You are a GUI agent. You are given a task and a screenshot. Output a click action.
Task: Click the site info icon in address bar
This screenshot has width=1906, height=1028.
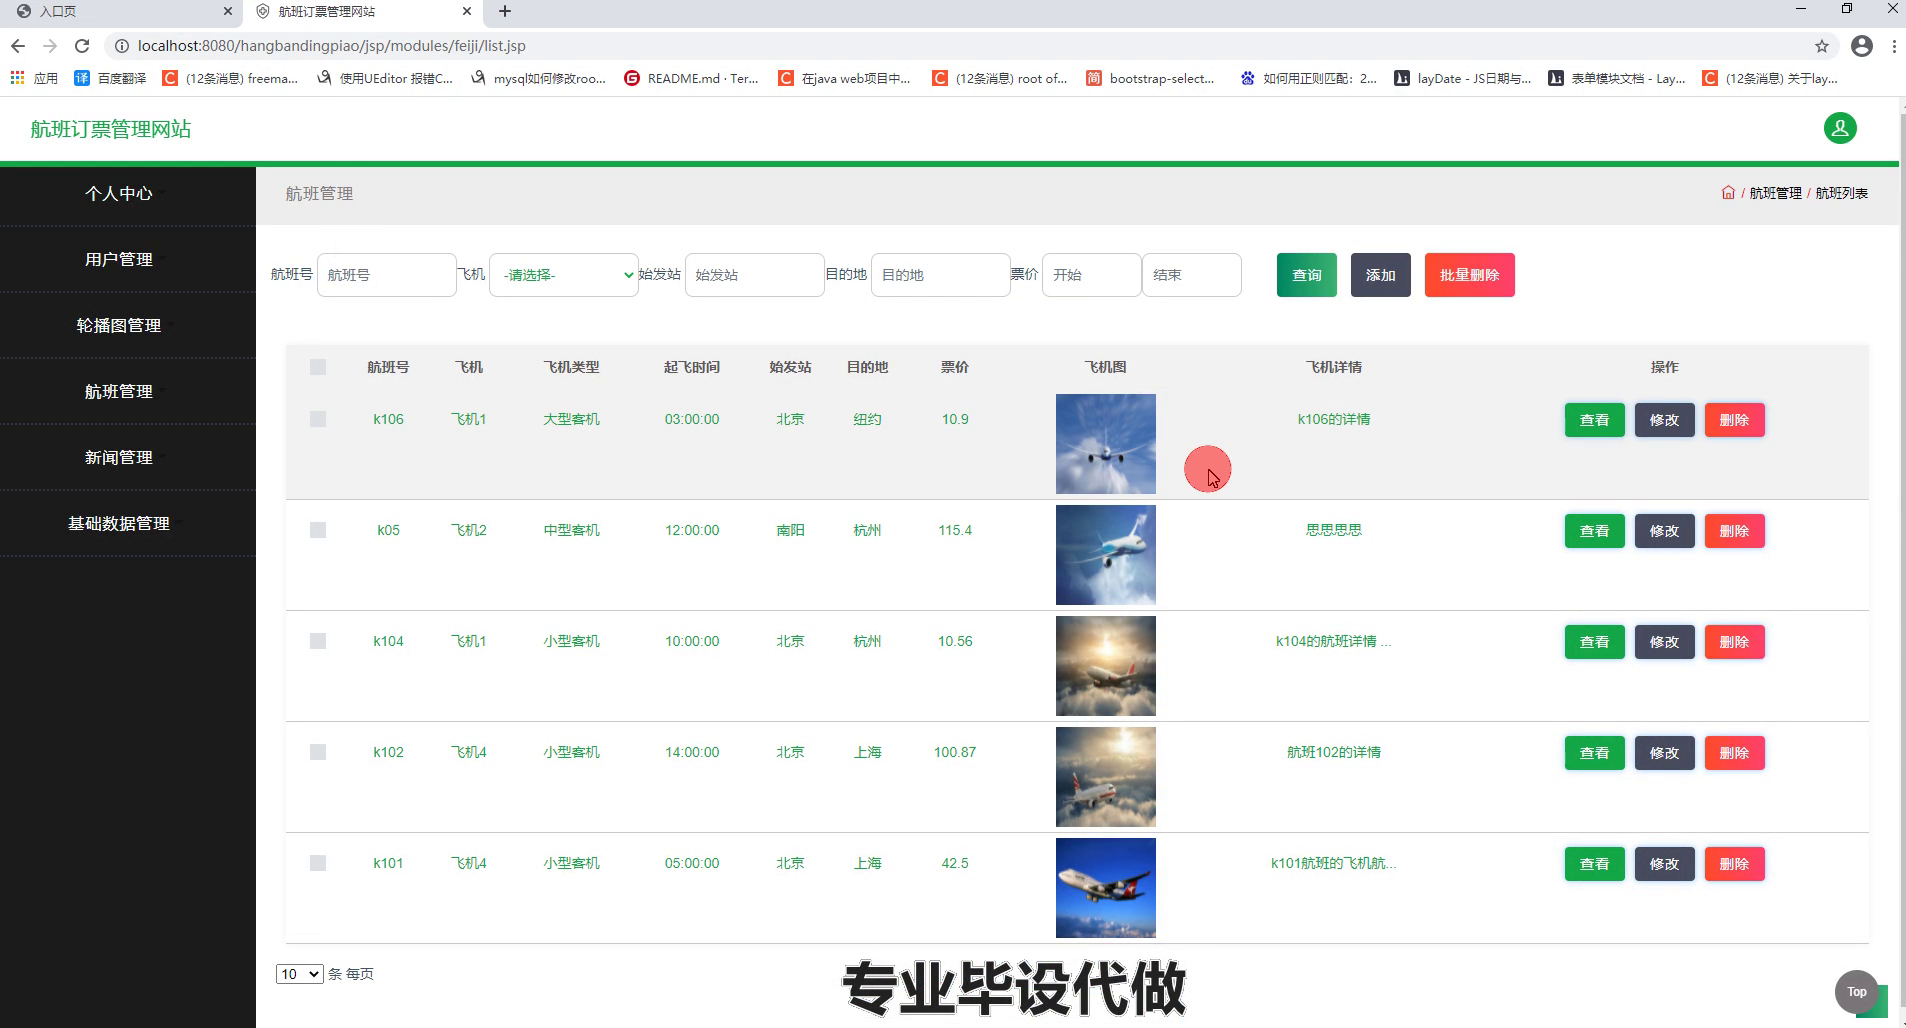coord(121,46)
